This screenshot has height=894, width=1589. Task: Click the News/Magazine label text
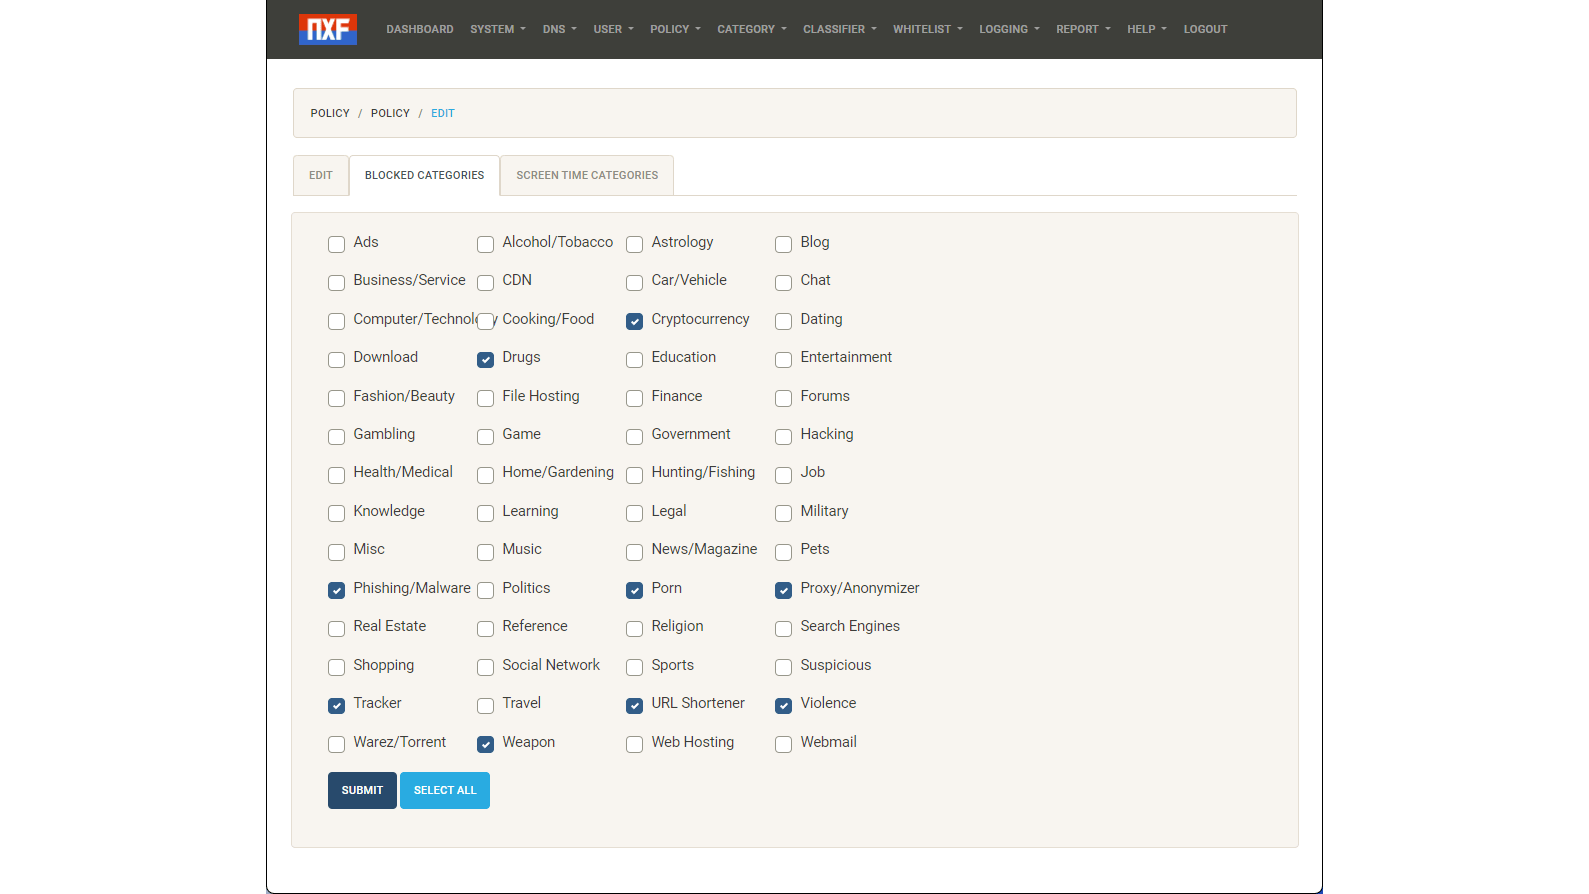(704, 549)
